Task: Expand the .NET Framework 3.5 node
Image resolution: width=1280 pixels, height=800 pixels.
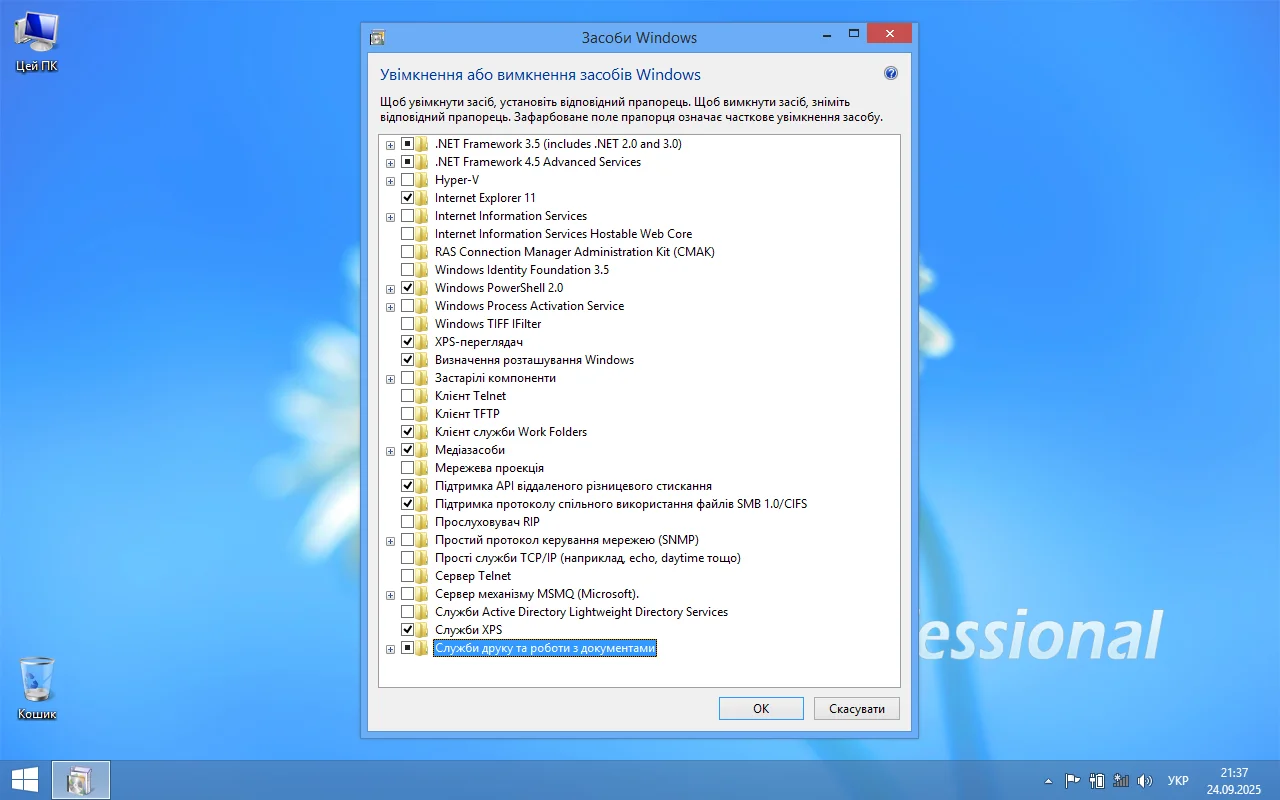Action: coord(390,145)
